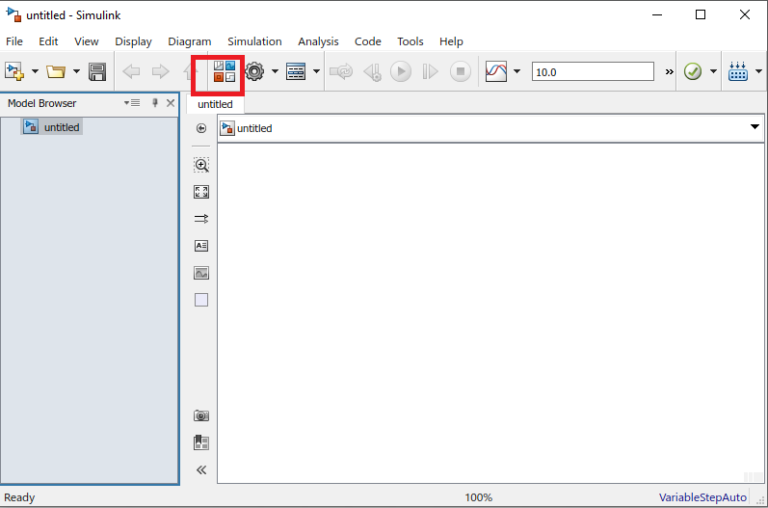768x508 pixels.
Task: Open the Display menu
Action: 133,41
